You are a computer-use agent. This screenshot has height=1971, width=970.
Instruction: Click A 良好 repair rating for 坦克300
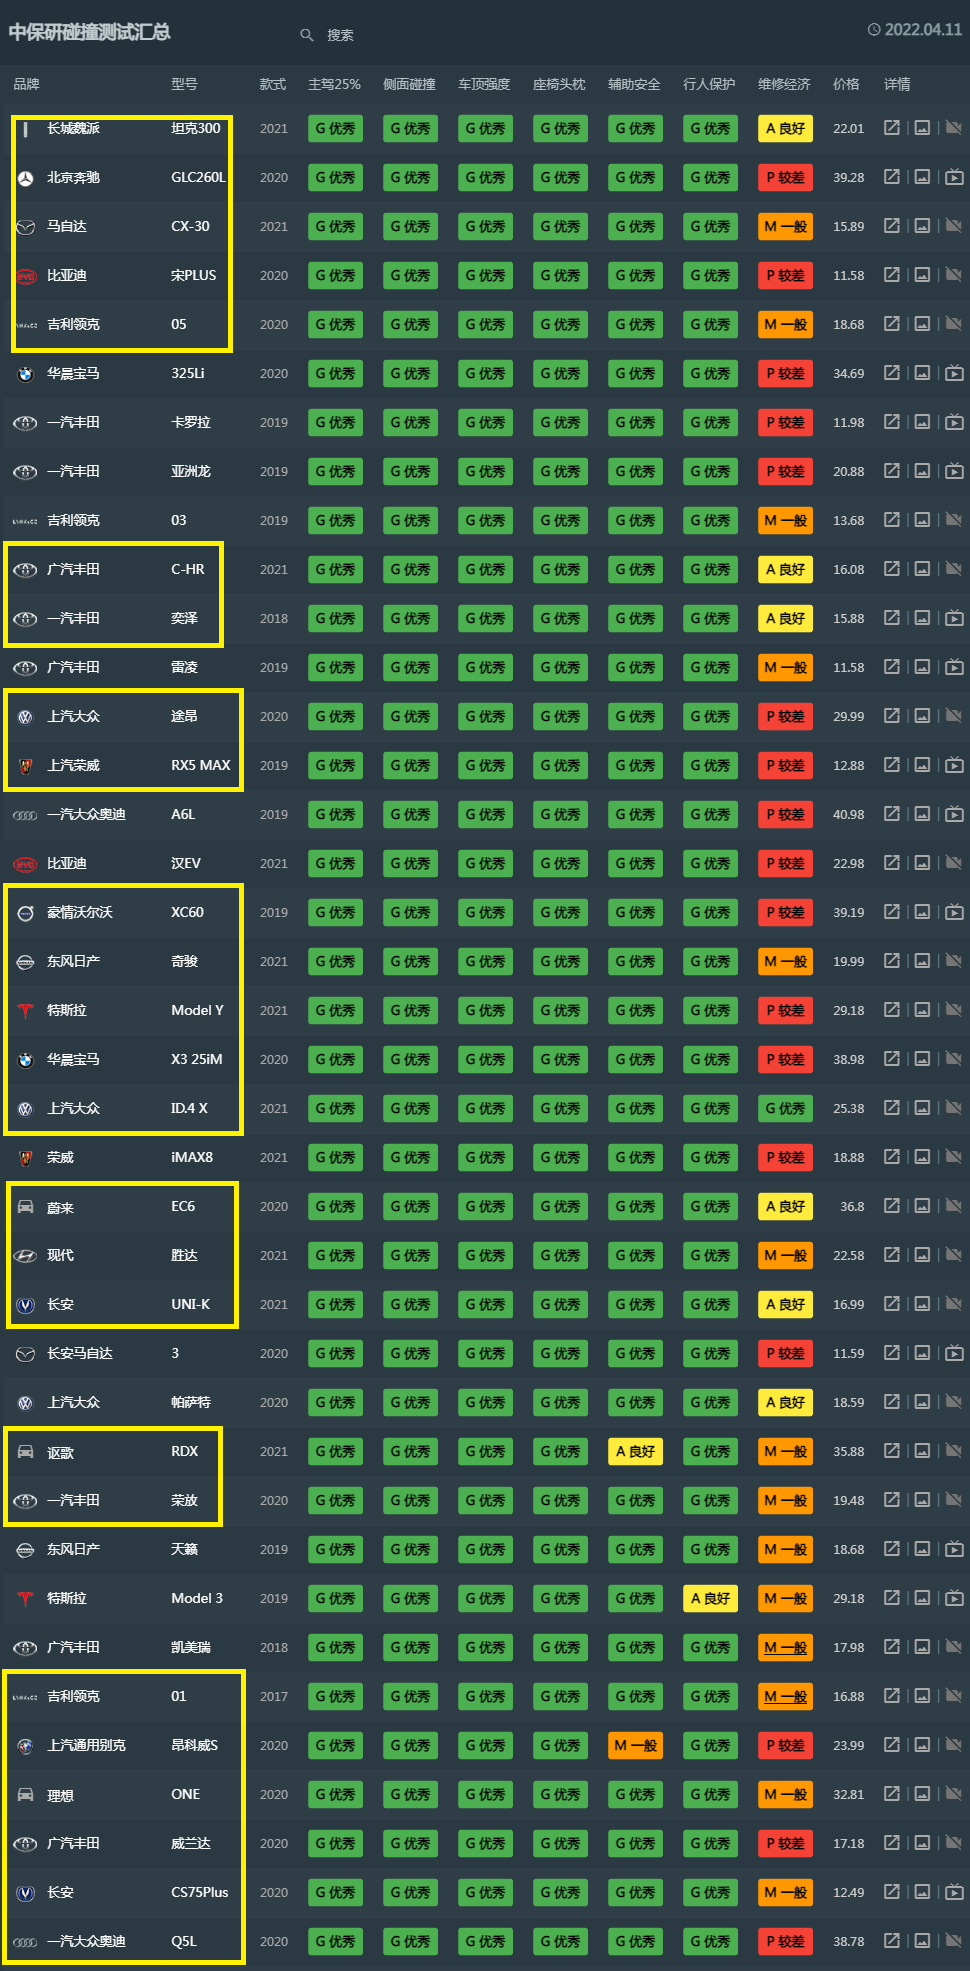(785, 128)
